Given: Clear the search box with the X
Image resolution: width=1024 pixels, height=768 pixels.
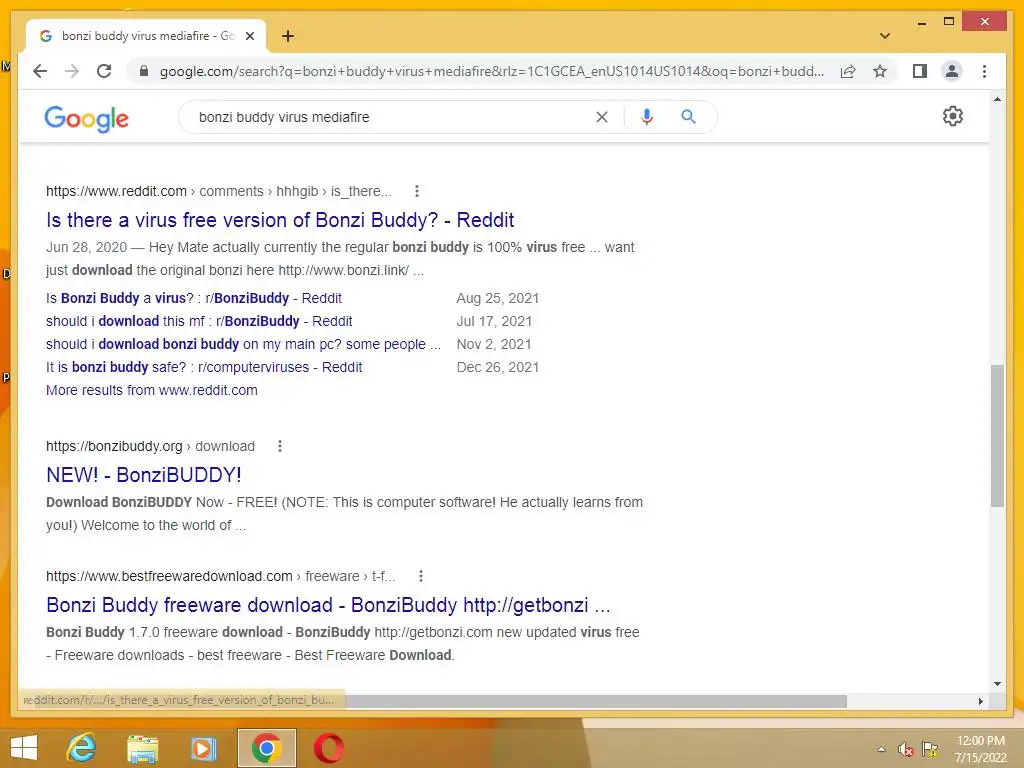Looking at the screenshot, I should coord(601,117).
